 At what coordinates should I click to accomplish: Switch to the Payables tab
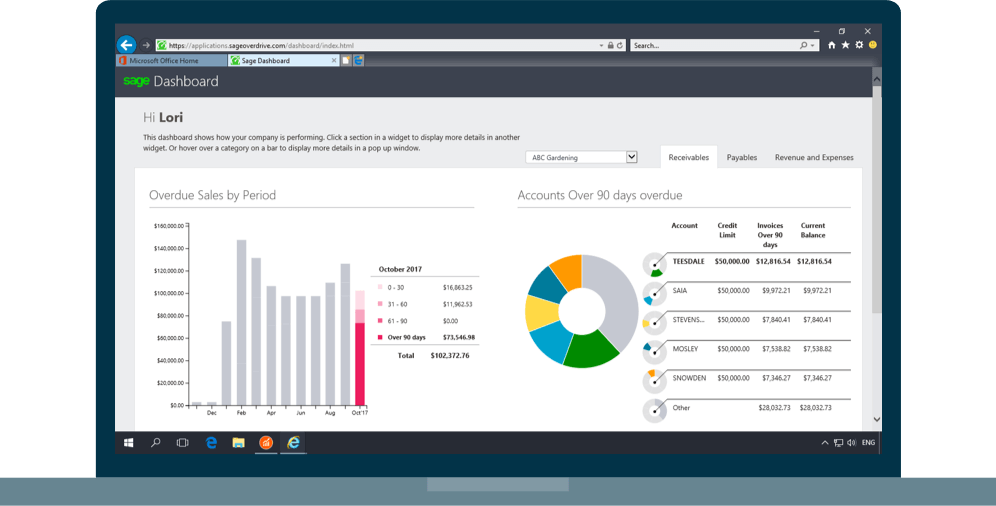click(x=741, y=157)
